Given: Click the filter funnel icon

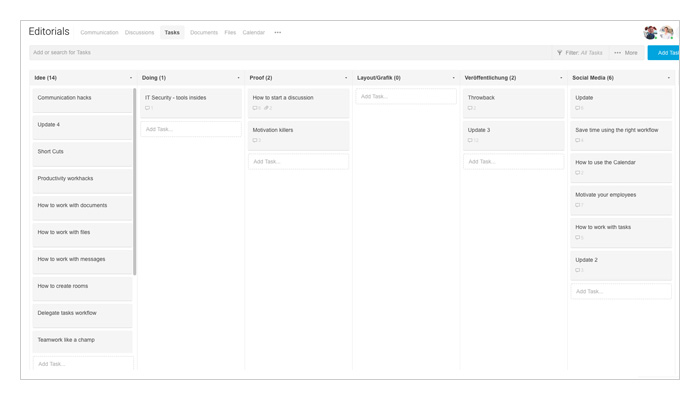Looking at the screenshot, I should pyautogui.click(x=559, y=53).
